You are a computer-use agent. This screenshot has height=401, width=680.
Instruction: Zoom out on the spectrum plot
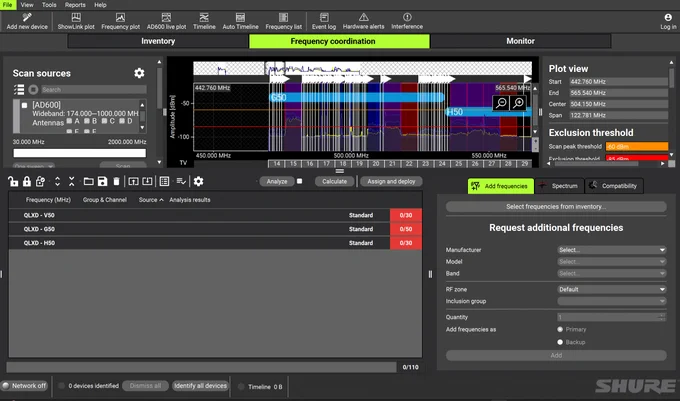pos(501,103)
